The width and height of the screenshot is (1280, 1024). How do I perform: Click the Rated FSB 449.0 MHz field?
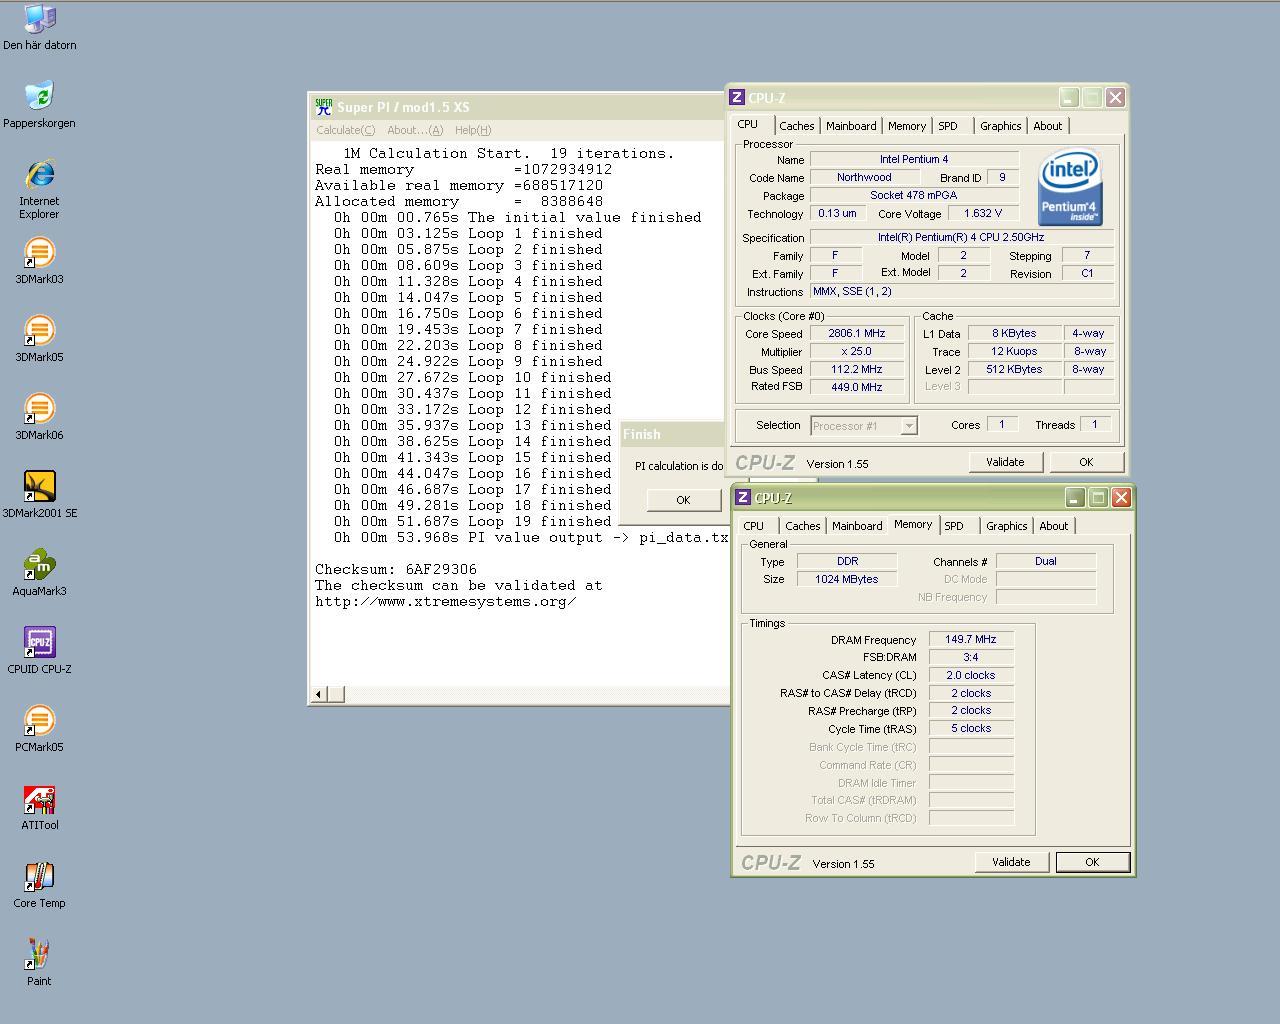pos(857,387)
